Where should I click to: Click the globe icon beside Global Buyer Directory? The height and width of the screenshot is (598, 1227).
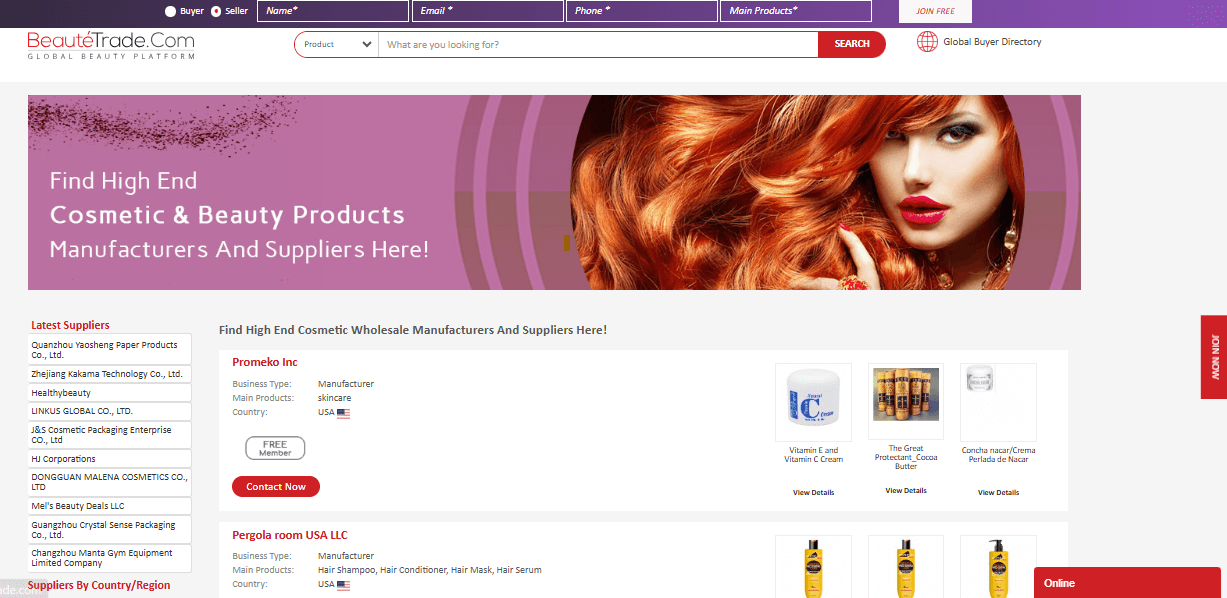click(927, 42)
